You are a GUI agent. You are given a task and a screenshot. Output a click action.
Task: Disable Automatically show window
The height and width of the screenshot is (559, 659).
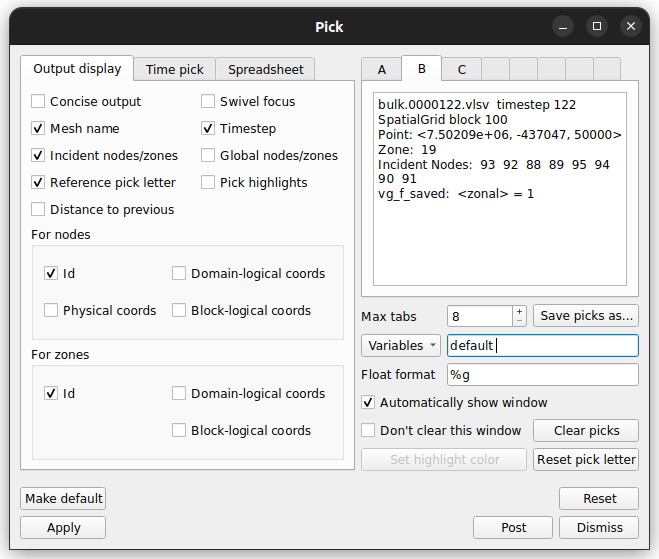coord(369,402)
